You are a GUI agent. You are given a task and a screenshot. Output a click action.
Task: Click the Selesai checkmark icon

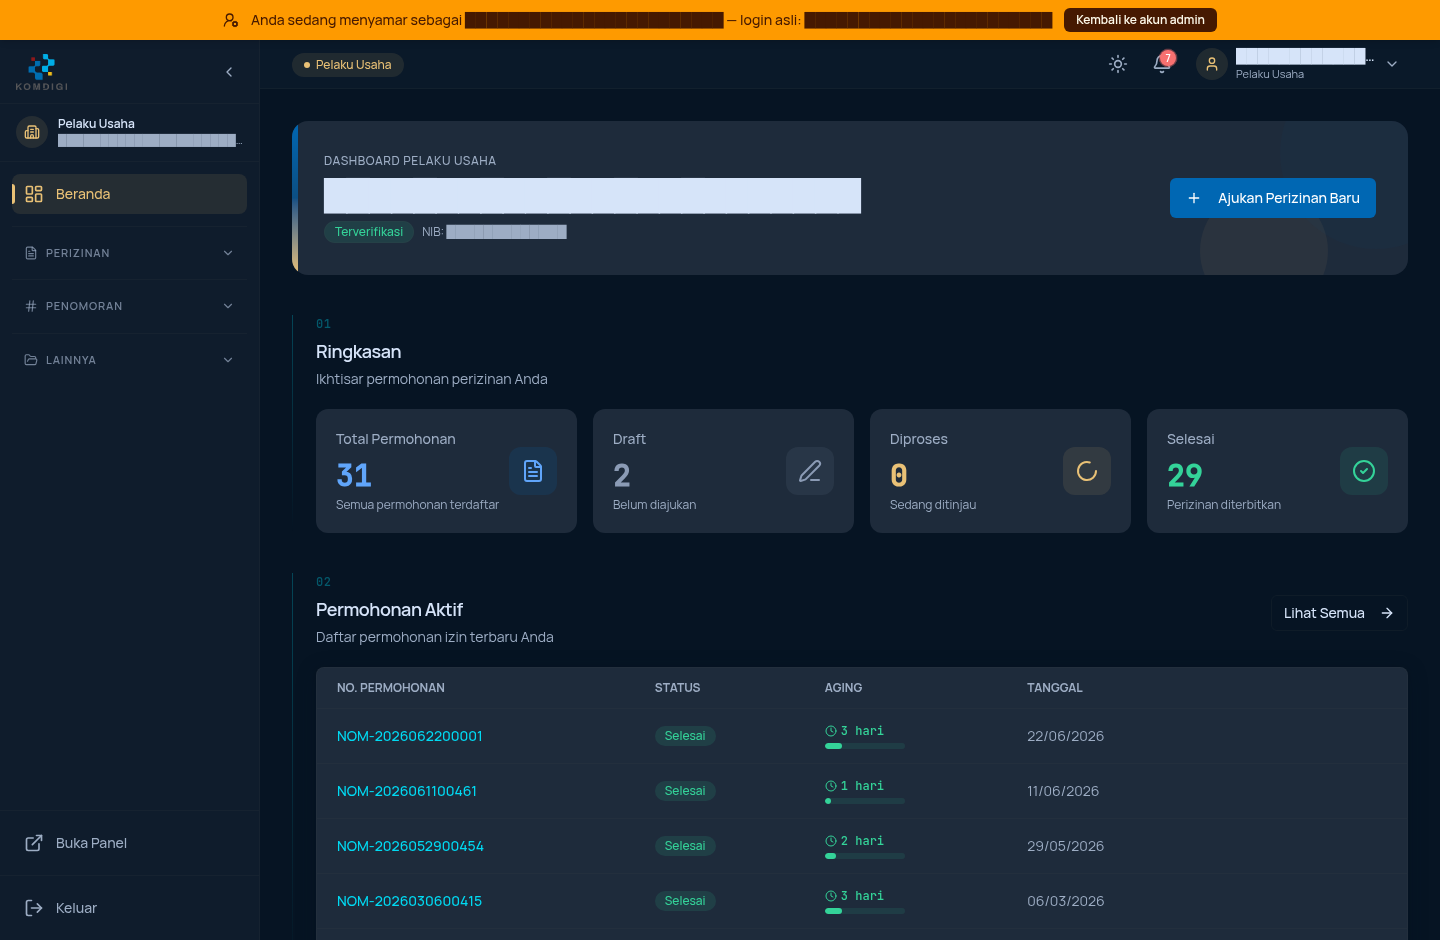[x=1364, y=471]
